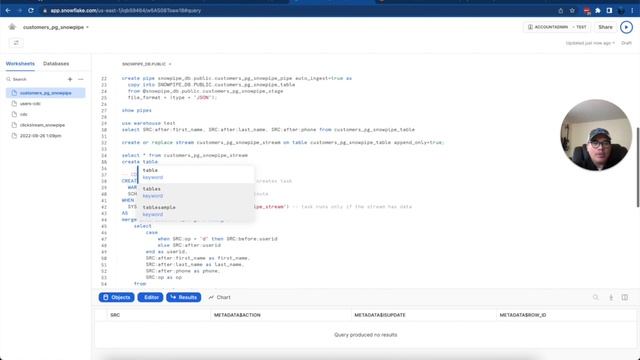This screenshot has width=640, height=360.
Task: Open the browser three-dot menu
Action: pos(632,11)
